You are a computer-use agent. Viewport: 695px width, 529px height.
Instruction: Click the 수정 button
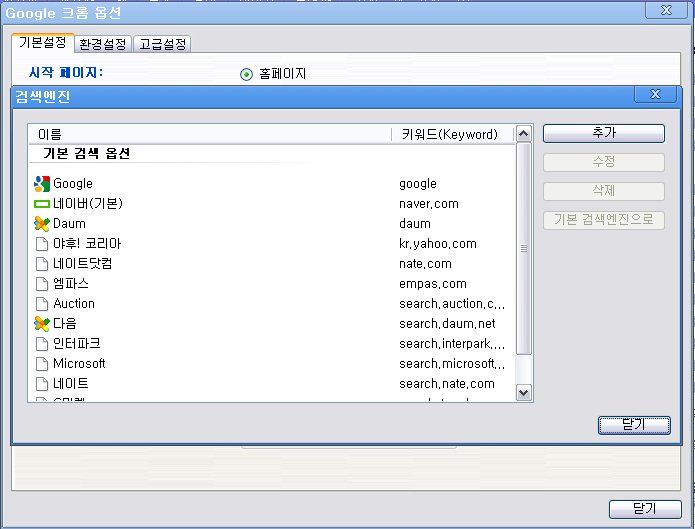pyautogui.click(x=604, y=162)
